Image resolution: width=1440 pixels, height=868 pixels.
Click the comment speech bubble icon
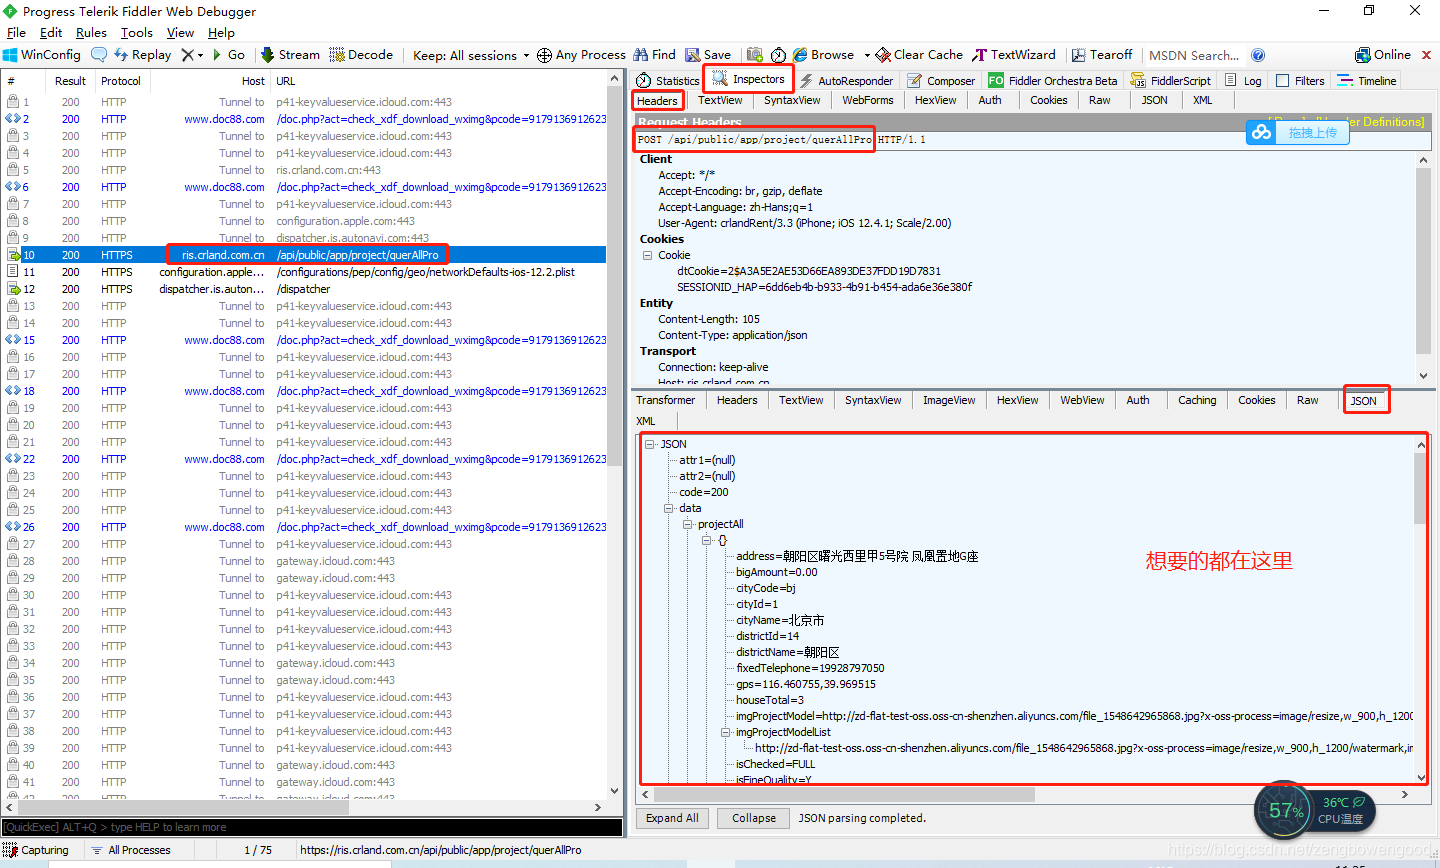point(99,55)
